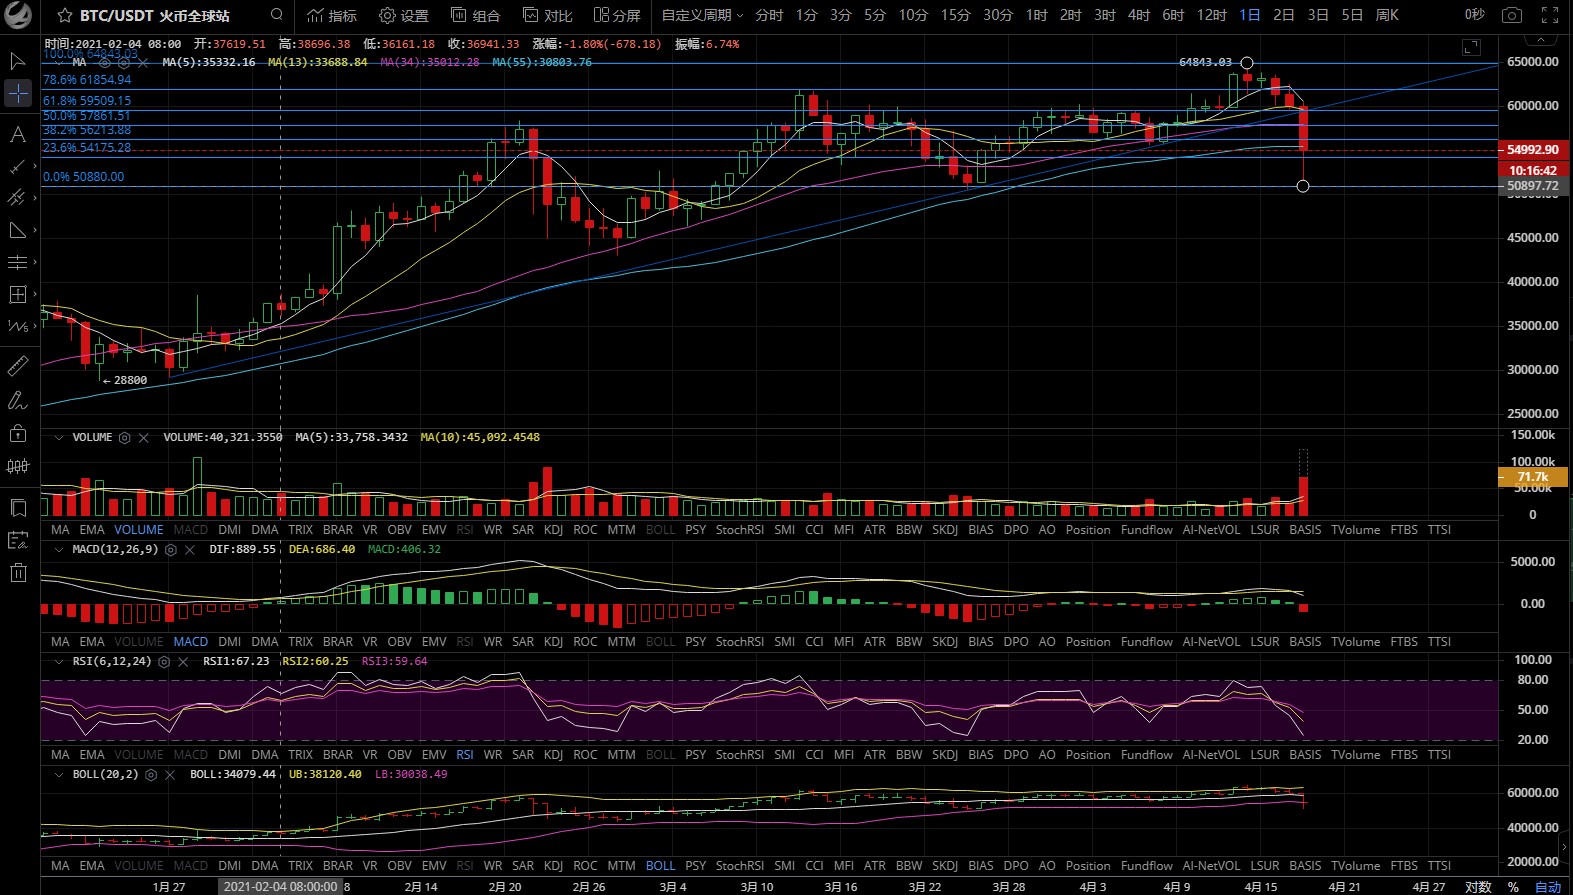Select the crosshair cursor tool

pyautogui.click(x=18, y=94)
